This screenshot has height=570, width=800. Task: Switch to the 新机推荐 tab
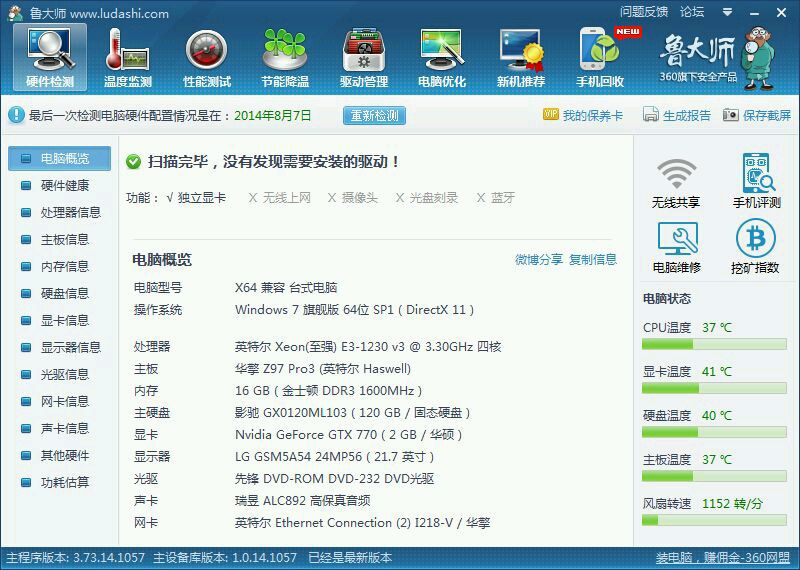coord(521,58)
